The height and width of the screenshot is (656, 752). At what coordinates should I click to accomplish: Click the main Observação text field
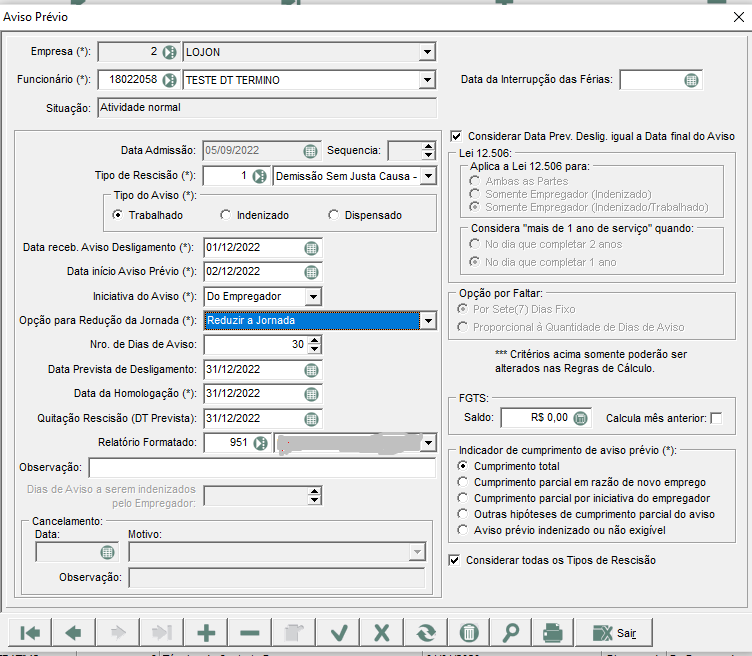262,468
